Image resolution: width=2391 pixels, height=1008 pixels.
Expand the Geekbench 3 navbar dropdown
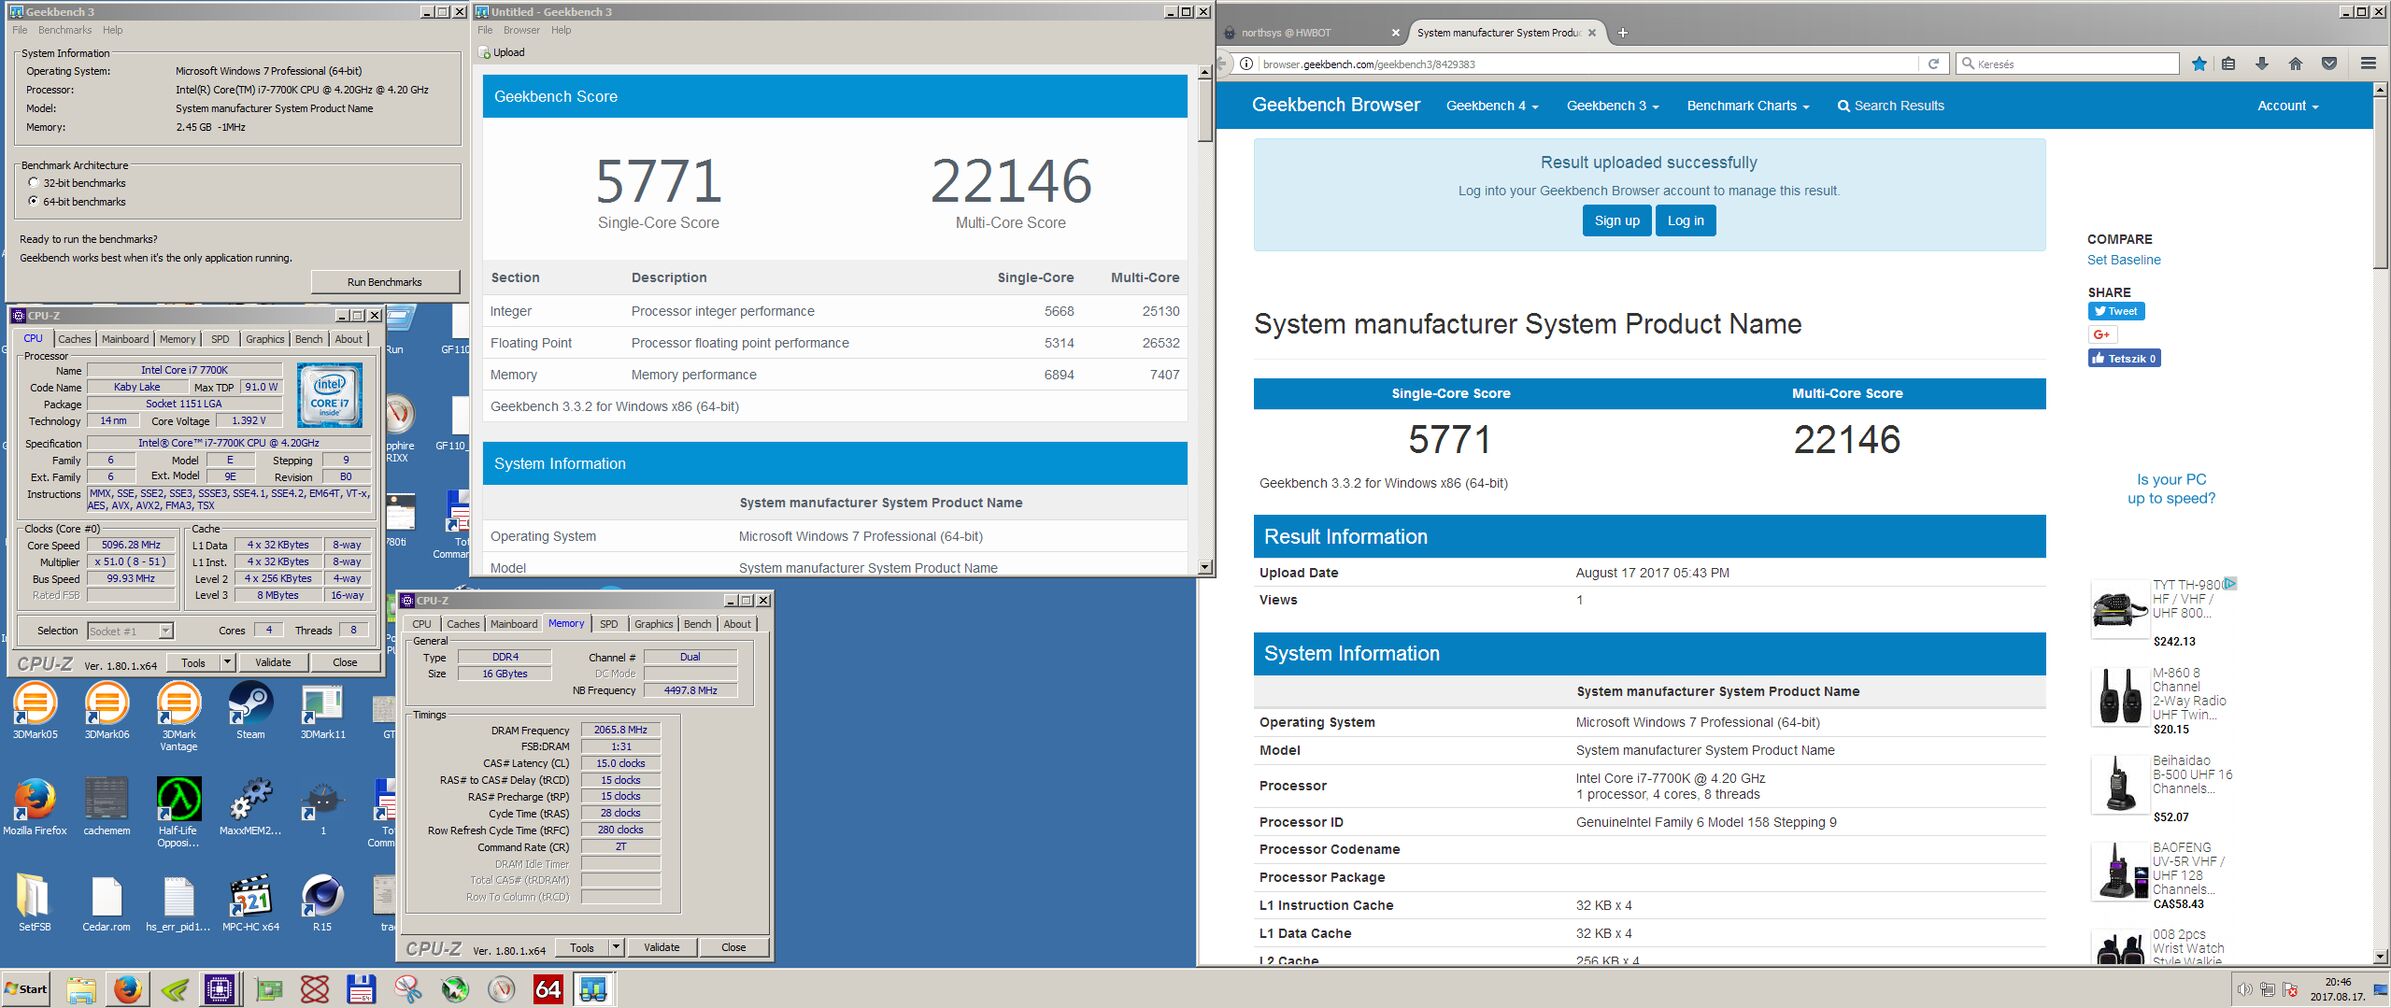point(1612,106)
